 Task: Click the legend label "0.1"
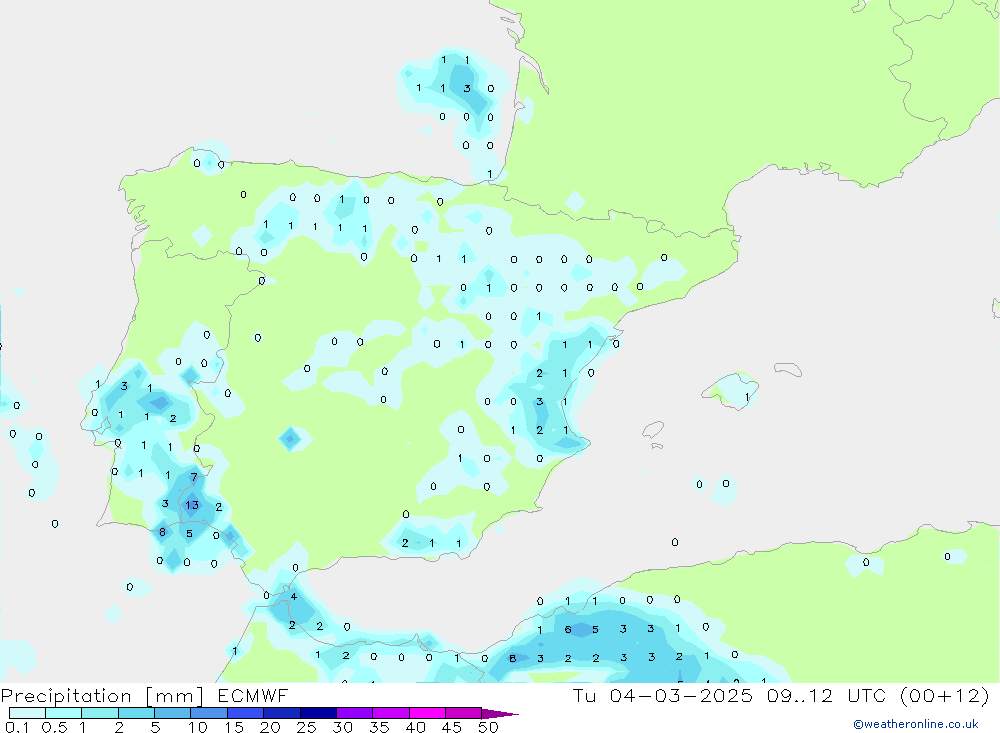(17, 727)
